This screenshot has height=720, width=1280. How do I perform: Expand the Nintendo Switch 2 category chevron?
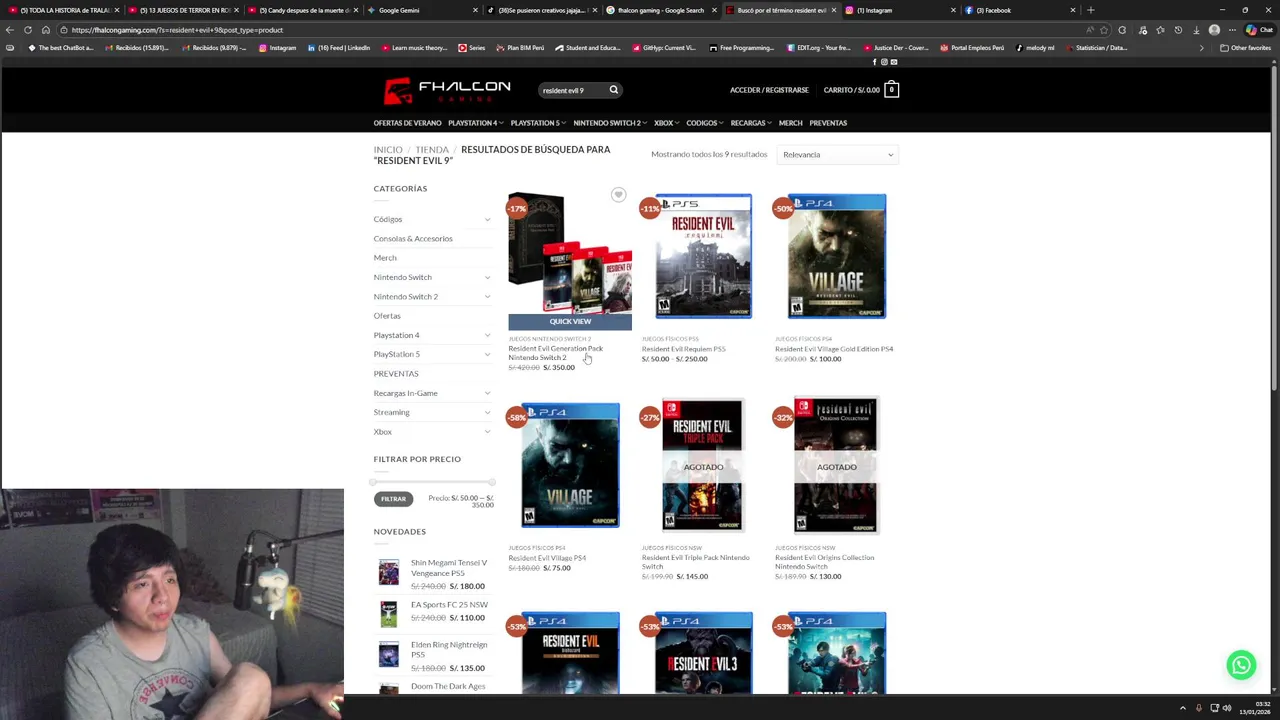(x=488, y=297)
